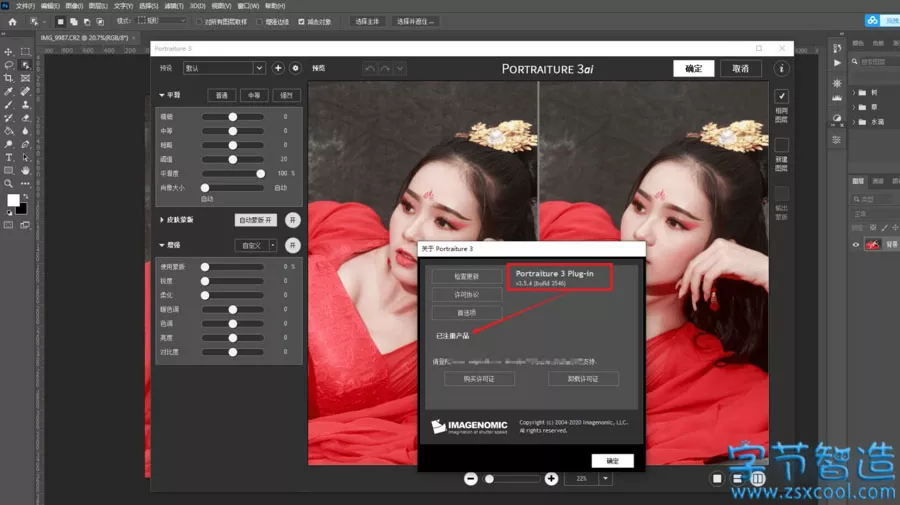Image resolution: width=900 pixels, height=505 pixels.
Task: Click the preview undo arrow
Action: (x=370, y=68)
